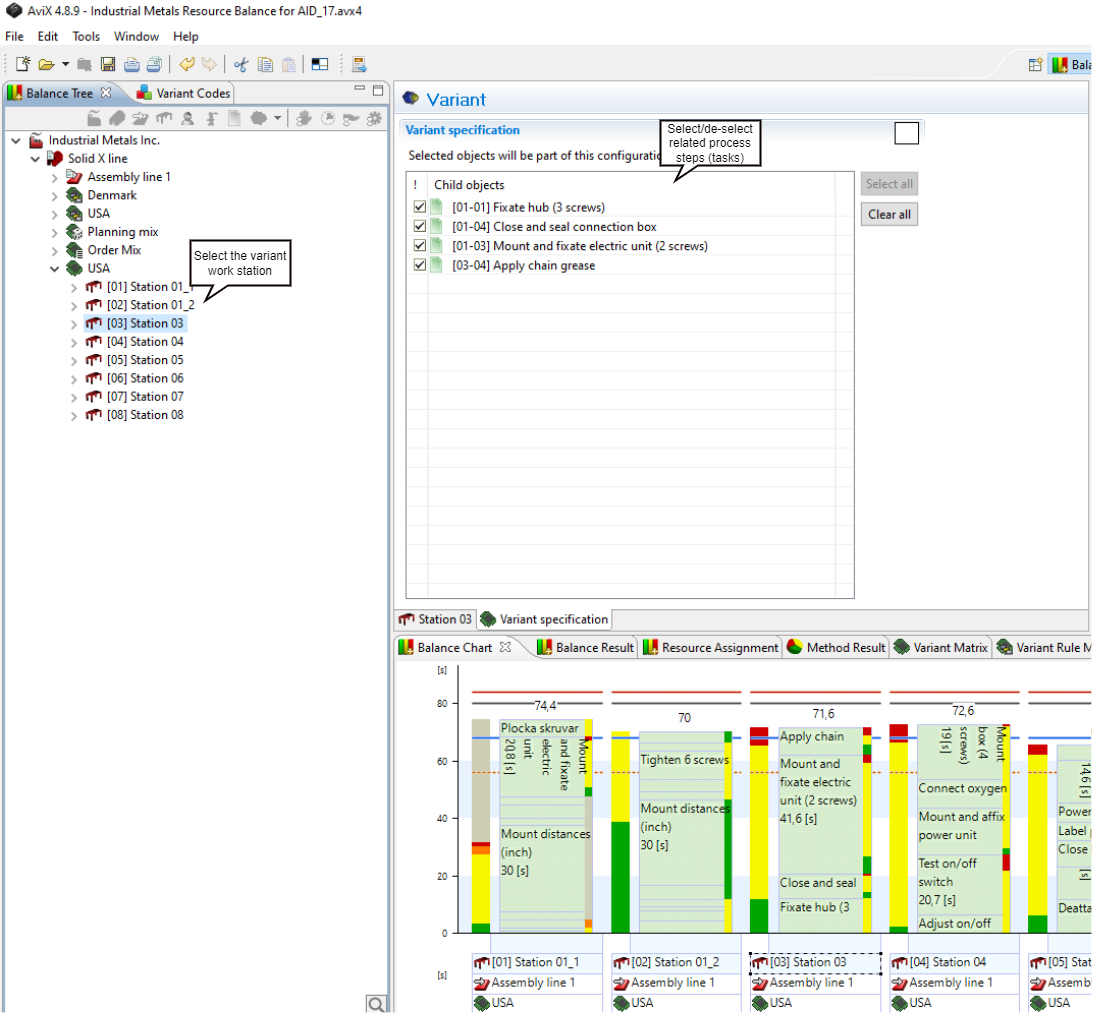Uncheck Close and seal connection box

tap(420, 227)
